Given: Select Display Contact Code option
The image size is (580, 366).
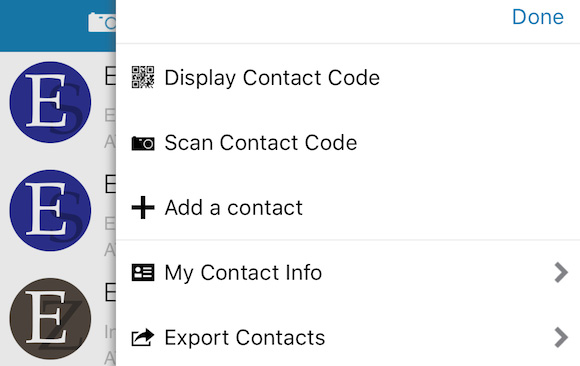Looking at the screenshot, I should click(348, 78).
